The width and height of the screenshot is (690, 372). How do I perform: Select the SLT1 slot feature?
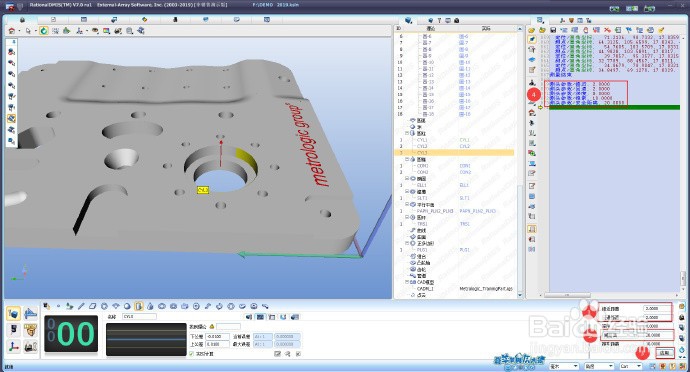tap(422, 198)
